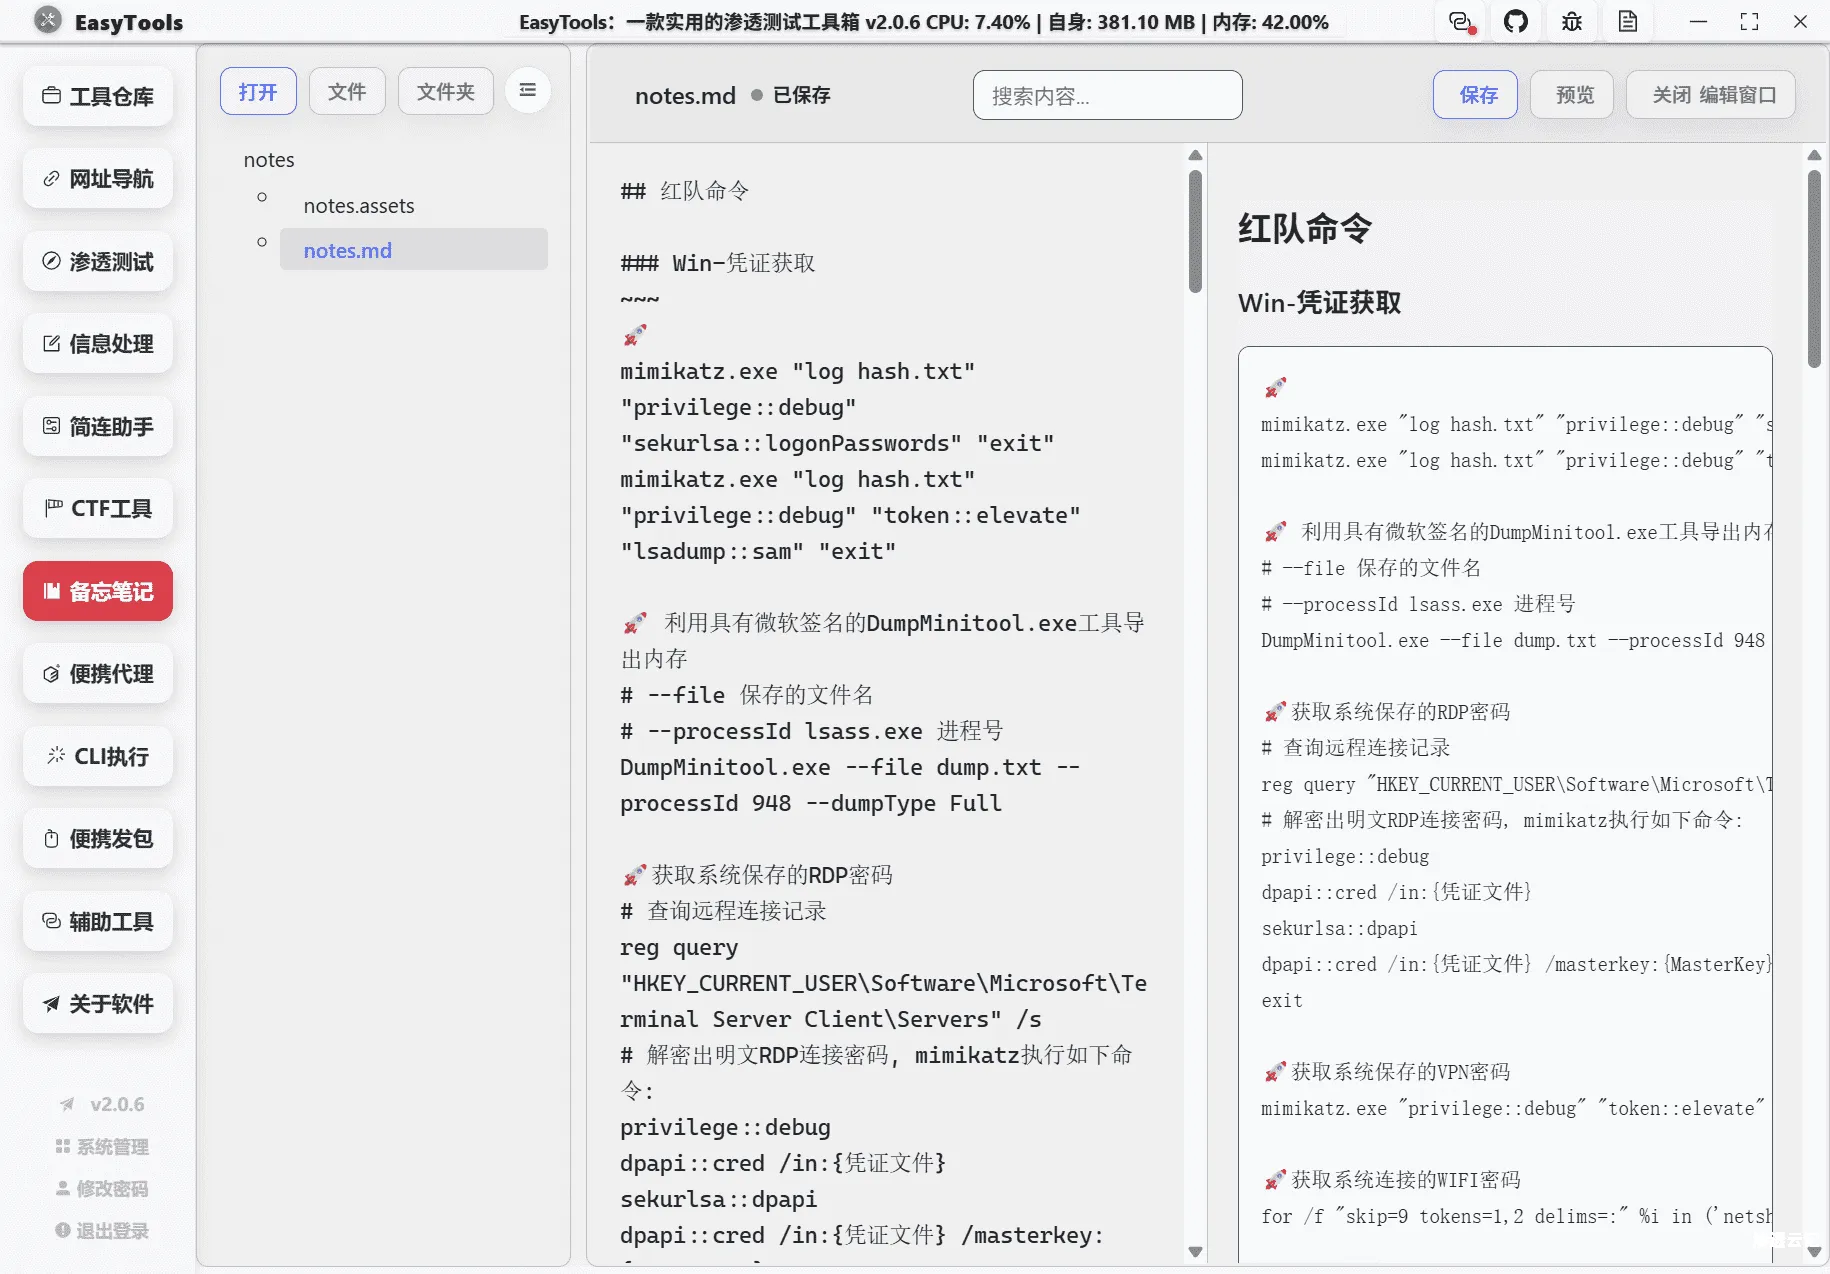Screen dimensions: 1830x1274
Task: Collapse the notes.md tree node marker
Action: pos(262,241)
